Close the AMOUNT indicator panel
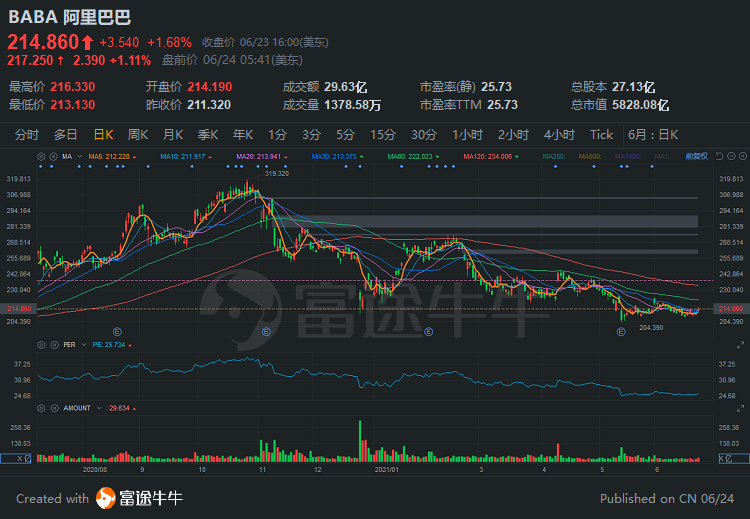 (55, 408)
